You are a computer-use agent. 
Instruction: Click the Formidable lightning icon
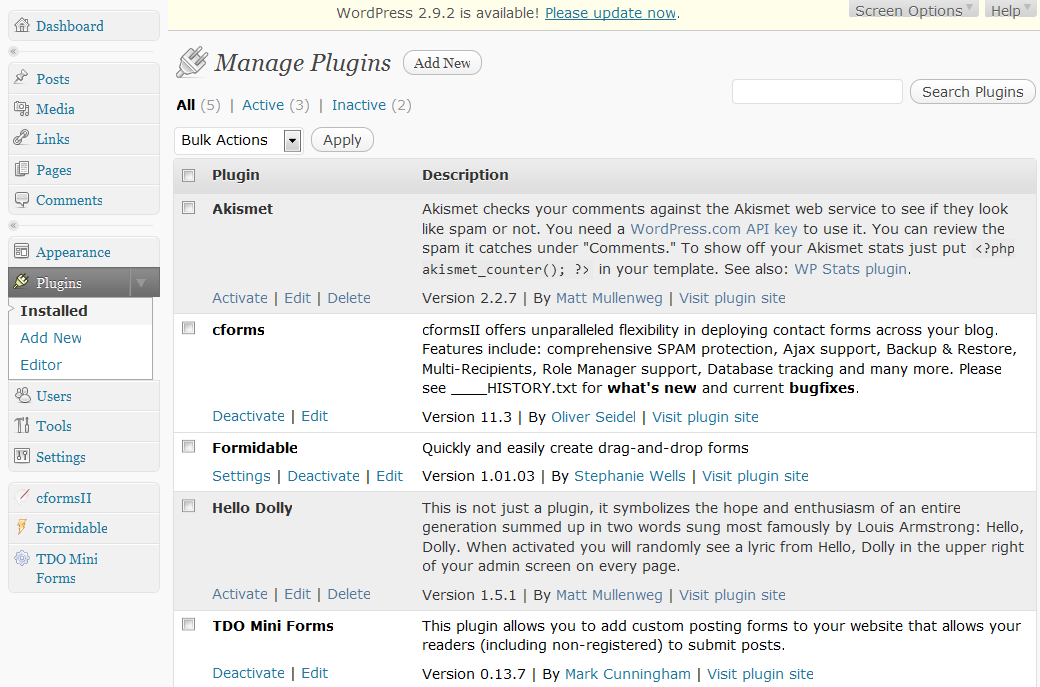point(22,528)
